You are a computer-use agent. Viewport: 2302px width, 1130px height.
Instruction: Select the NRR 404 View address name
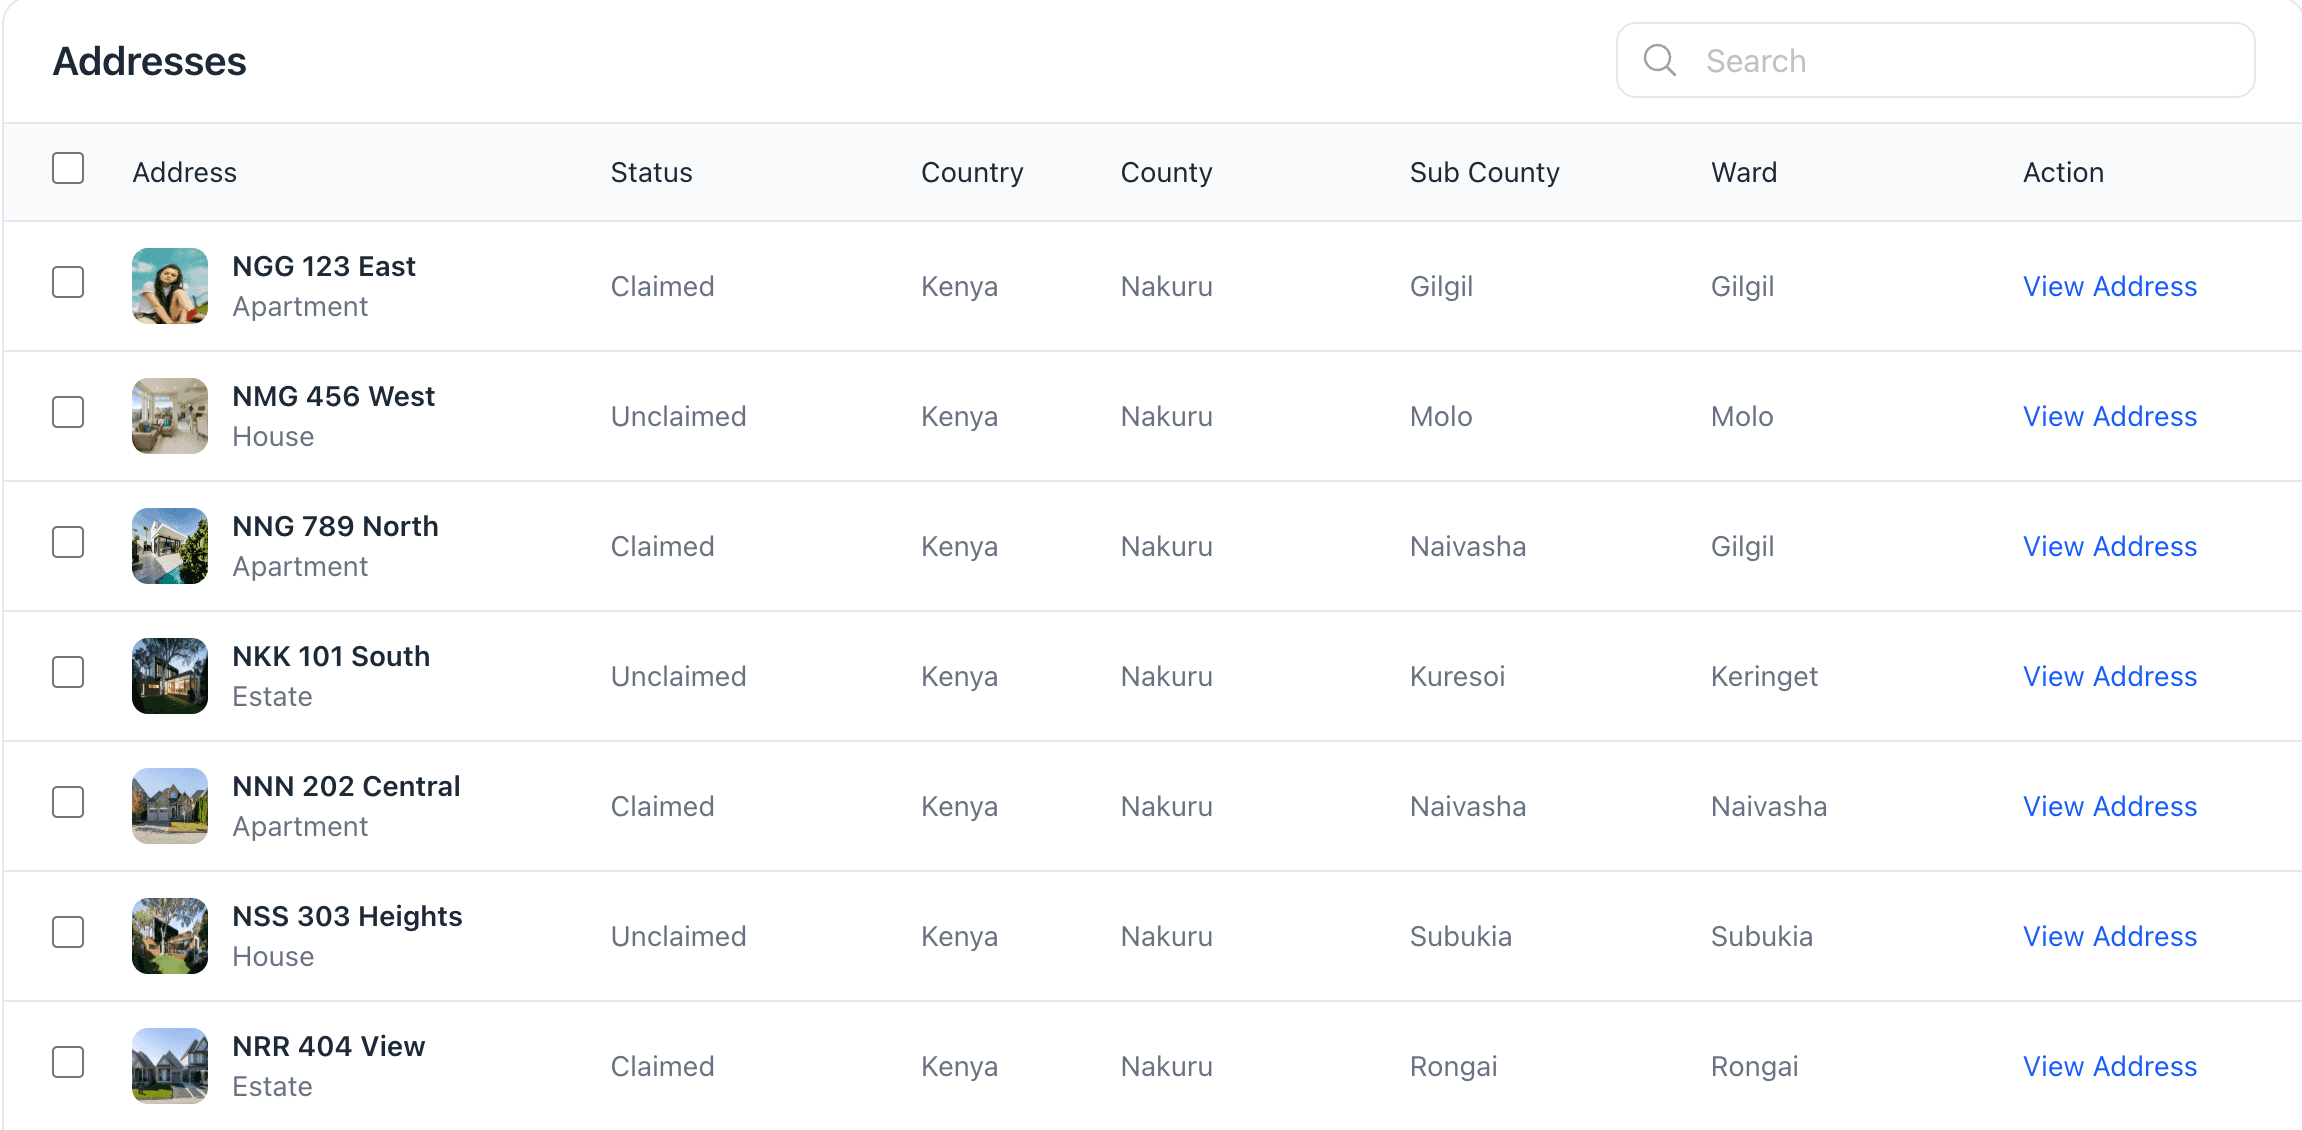[329, 1046]
